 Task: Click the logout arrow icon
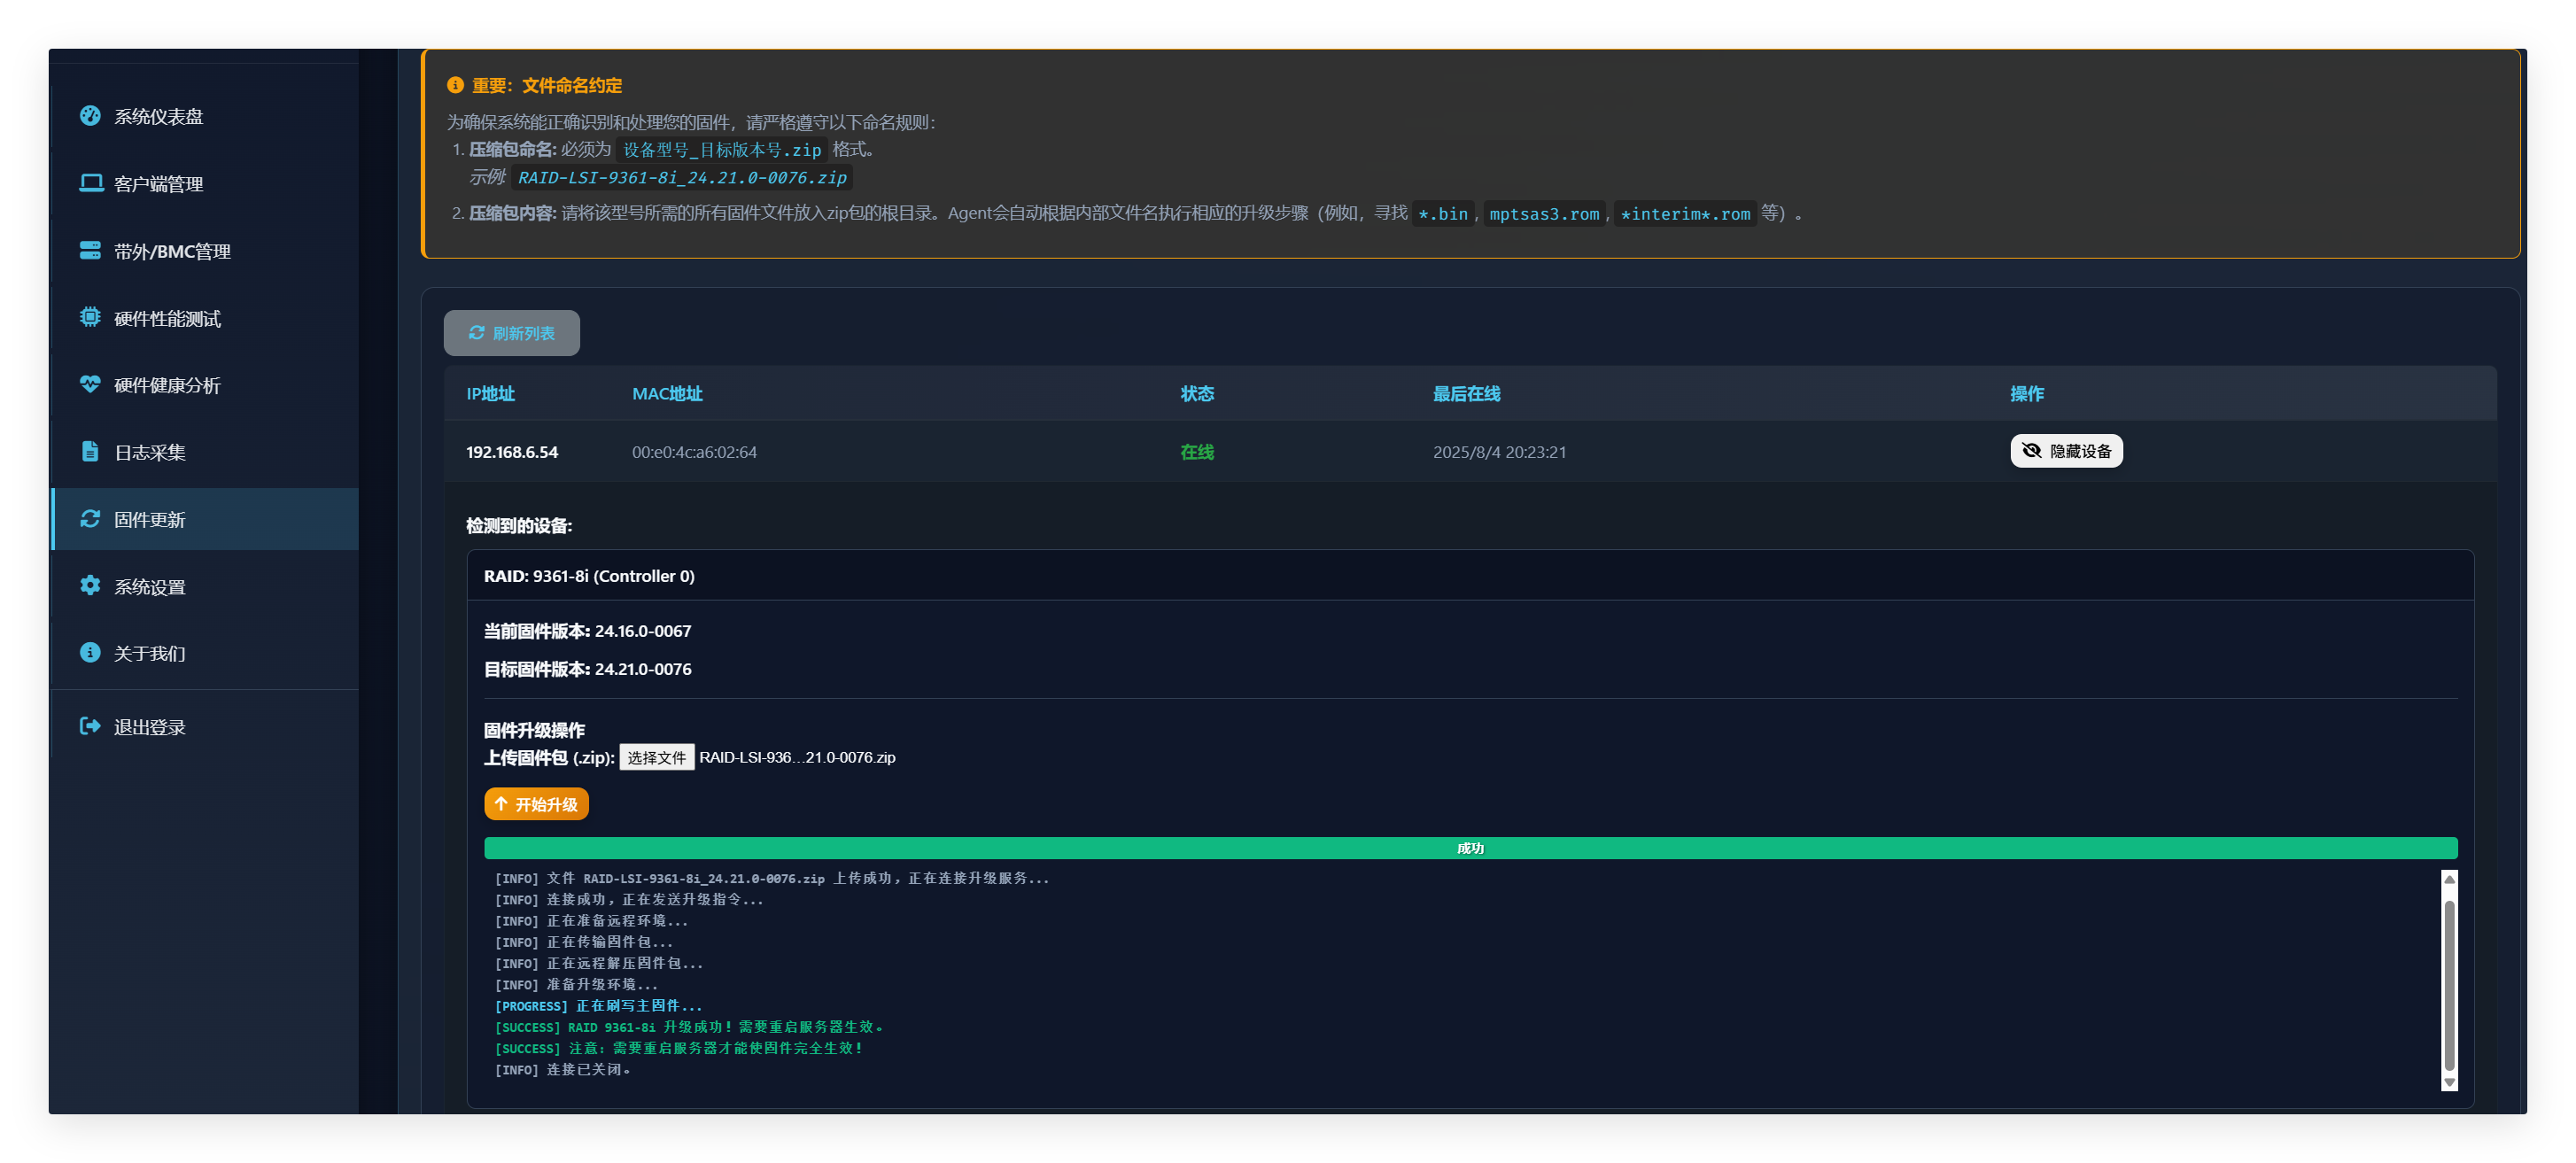(x=90, y=726)
